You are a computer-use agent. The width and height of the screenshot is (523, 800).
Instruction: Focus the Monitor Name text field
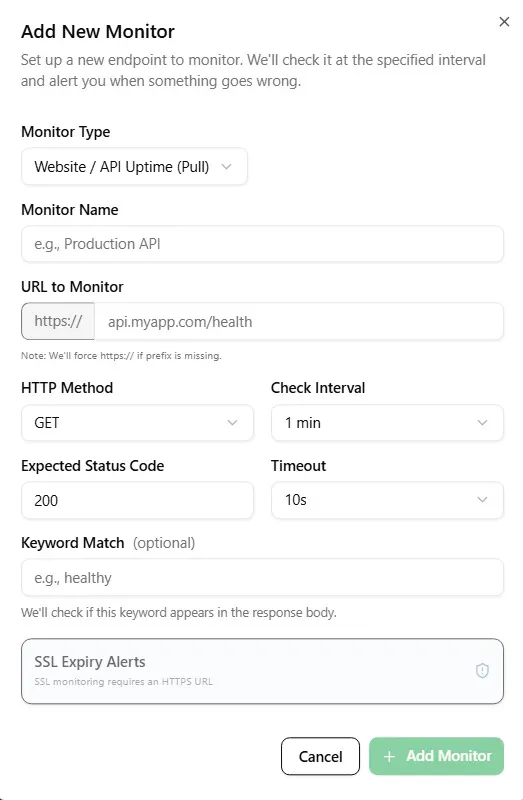pyautogui.click(x=262, y=244)
